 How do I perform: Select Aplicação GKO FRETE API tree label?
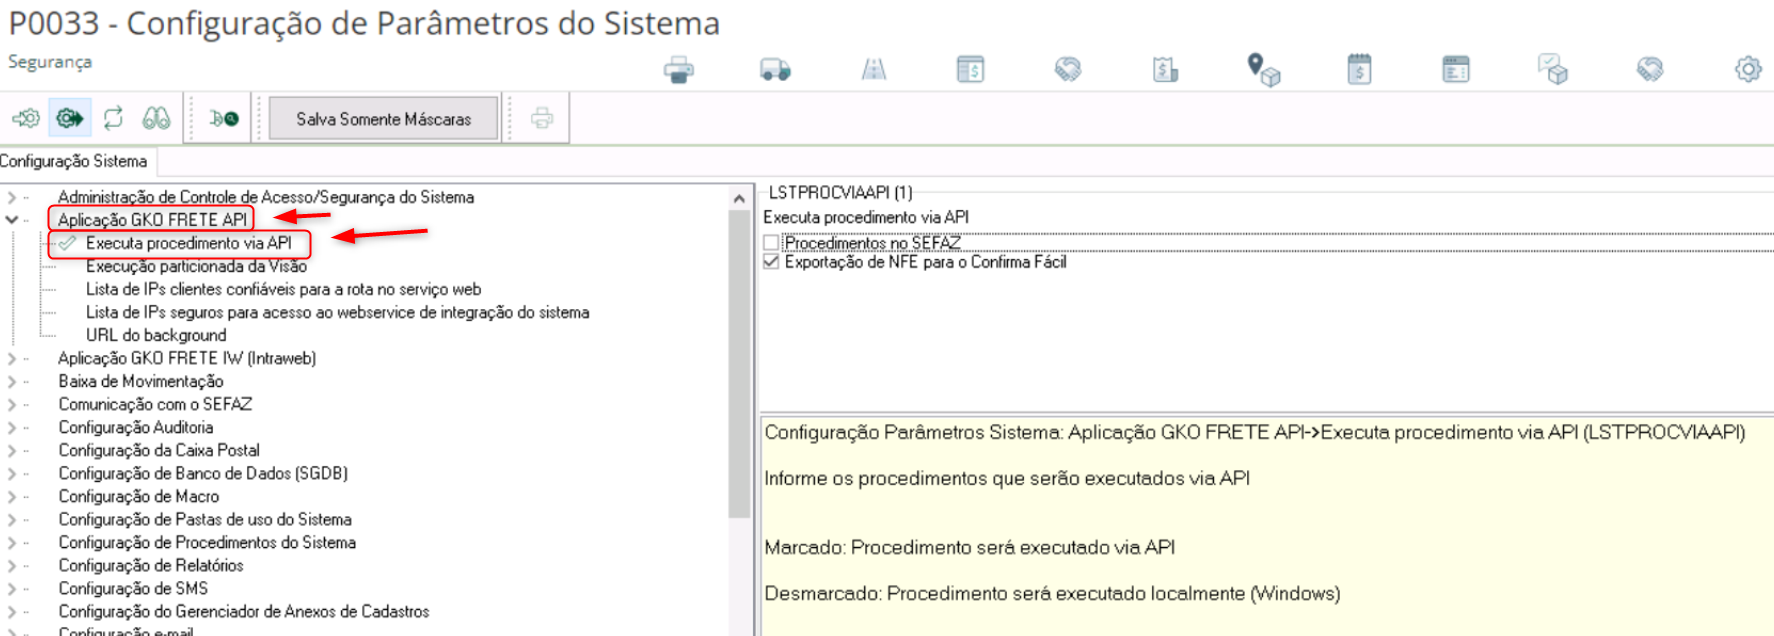click(x=152, y=220)
